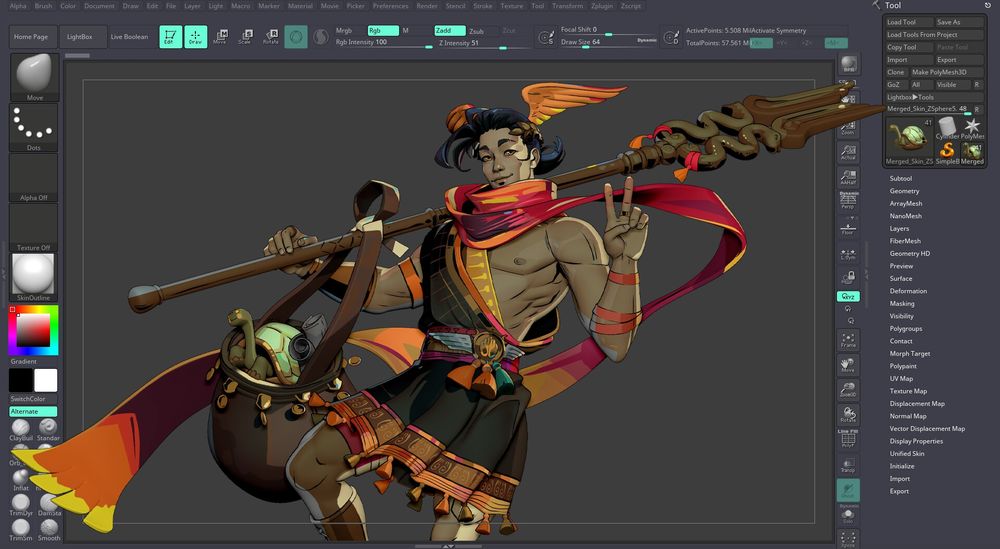Click the GoZ button

point(895,84)
